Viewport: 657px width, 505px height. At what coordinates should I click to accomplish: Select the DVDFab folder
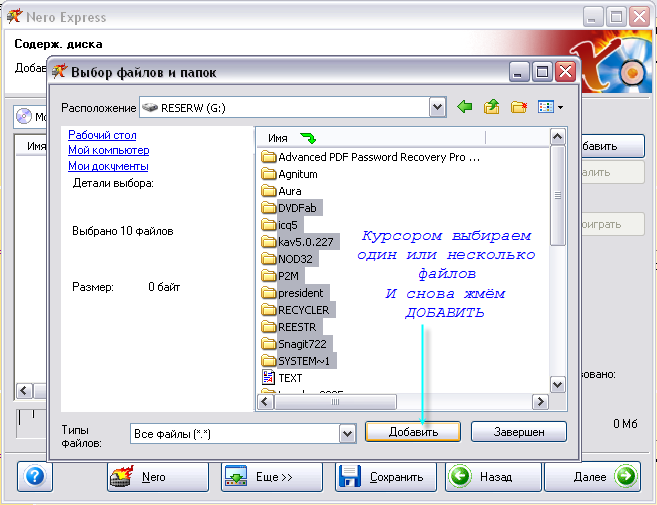coord(291,208)
